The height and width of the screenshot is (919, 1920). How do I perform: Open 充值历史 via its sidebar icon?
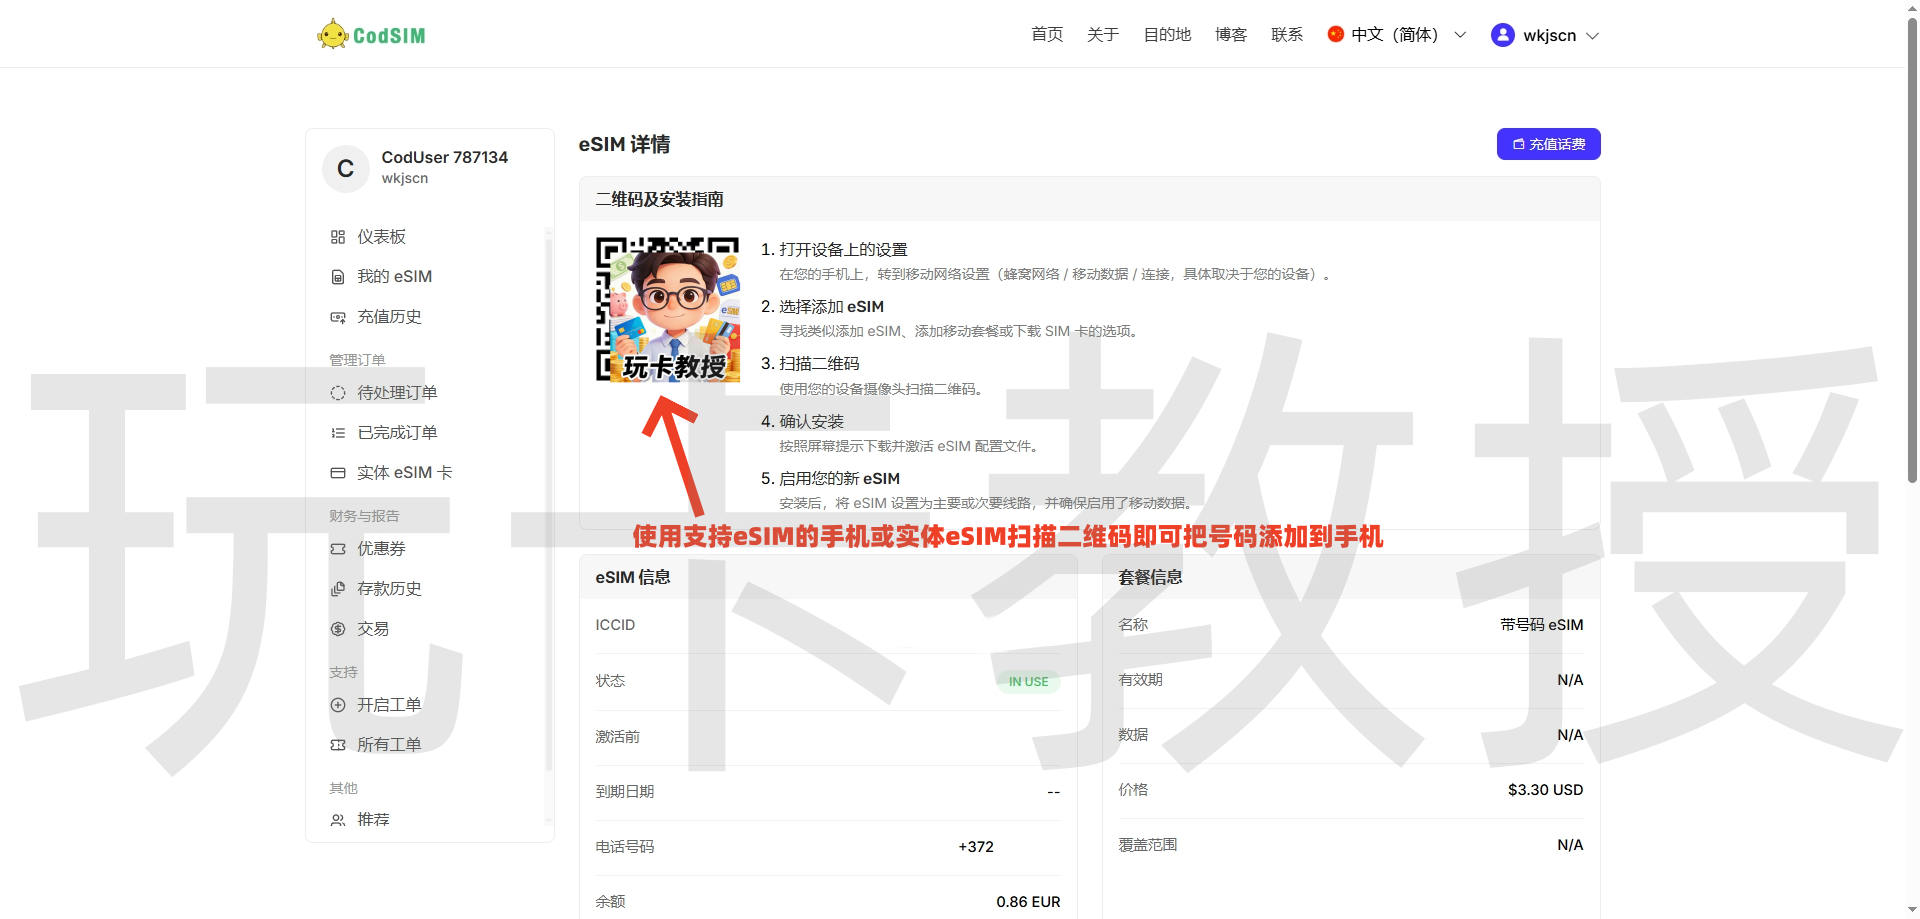coord(338,317)
